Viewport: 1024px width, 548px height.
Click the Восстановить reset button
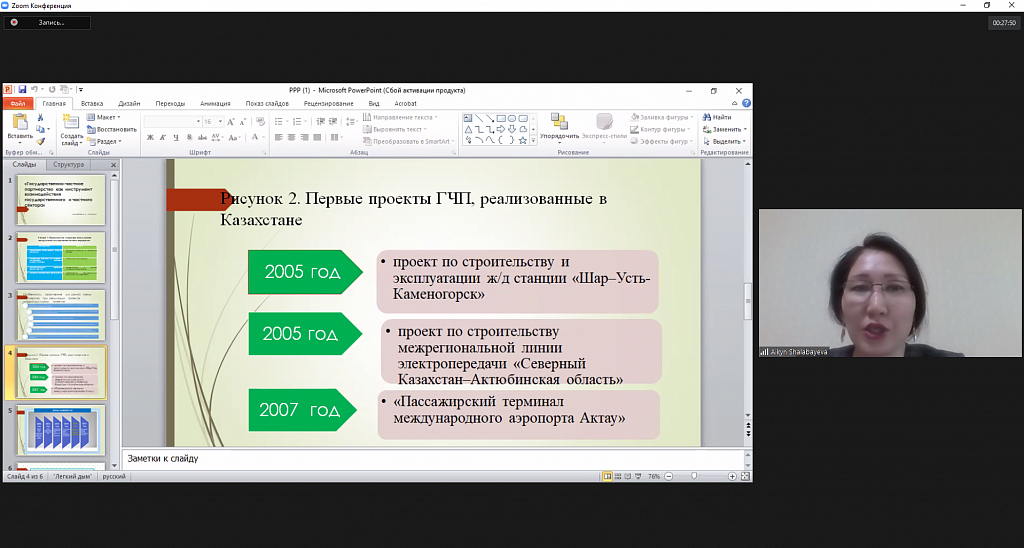(x=112, y=129)
